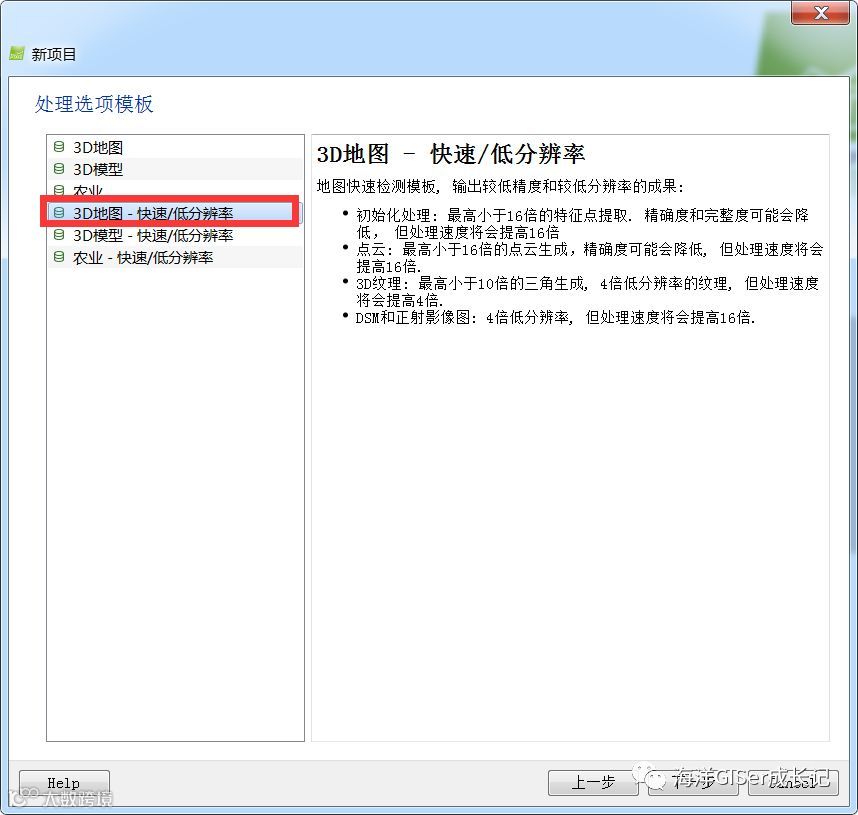The height and width of the screenshot is (815, 858).
Task: Click the DSM和正射影像图 bullet text
Action: click(555, 317)
